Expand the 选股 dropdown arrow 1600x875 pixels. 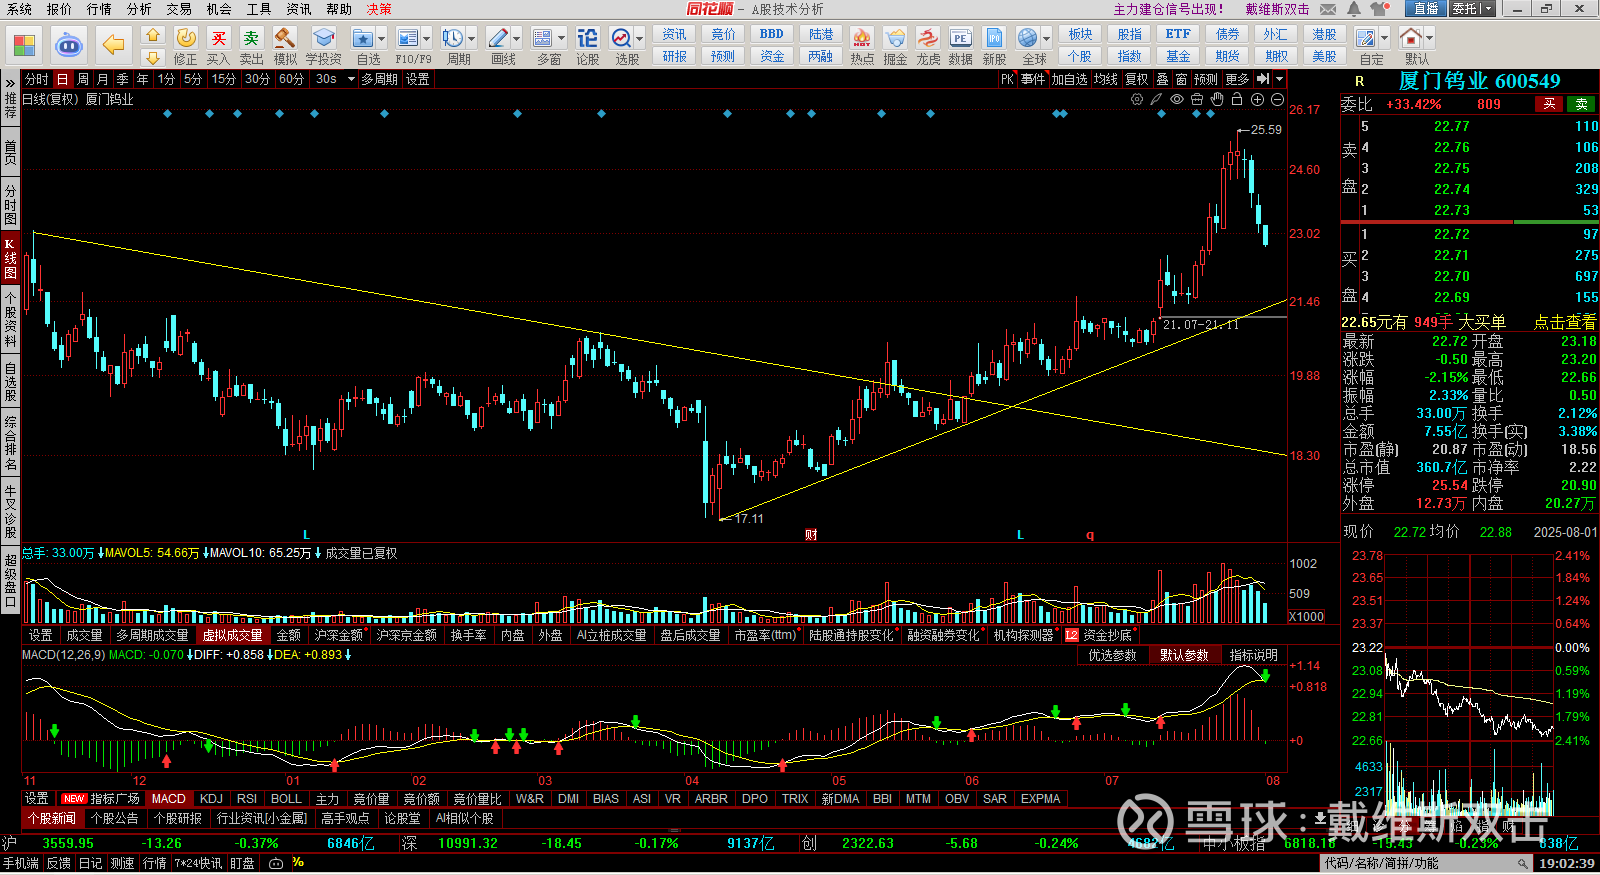pyautogui.click(x=640, y=39)
